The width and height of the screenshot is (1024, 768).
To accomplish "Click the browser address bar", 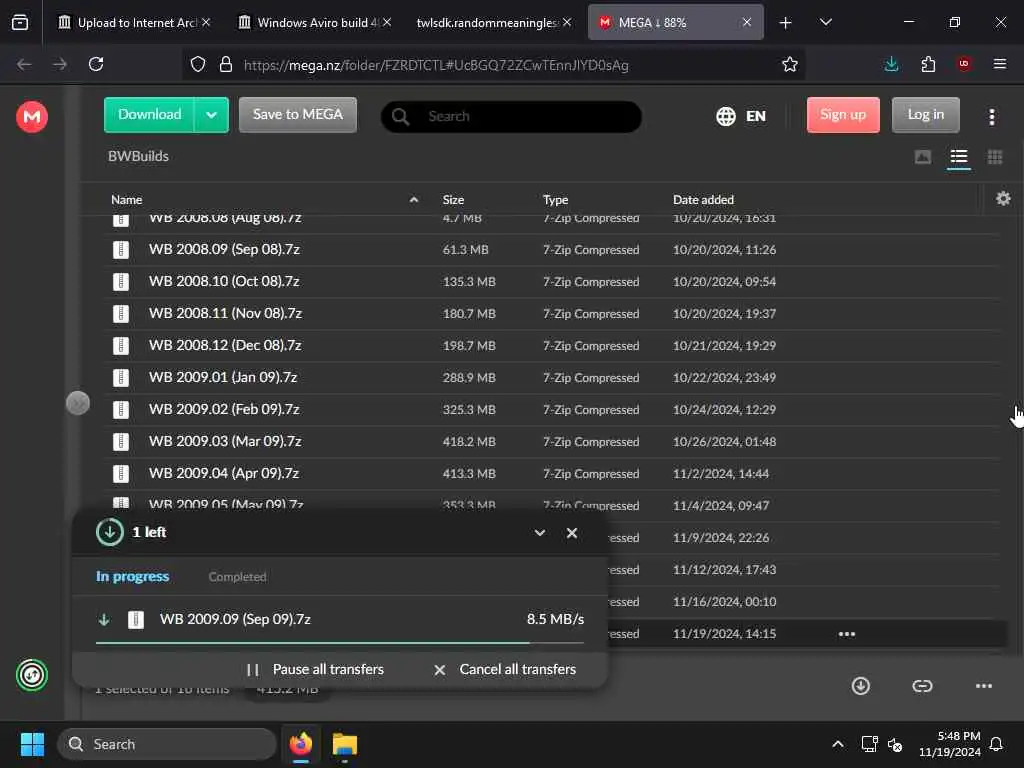I will pyautogui.click(x=493, y=64).
